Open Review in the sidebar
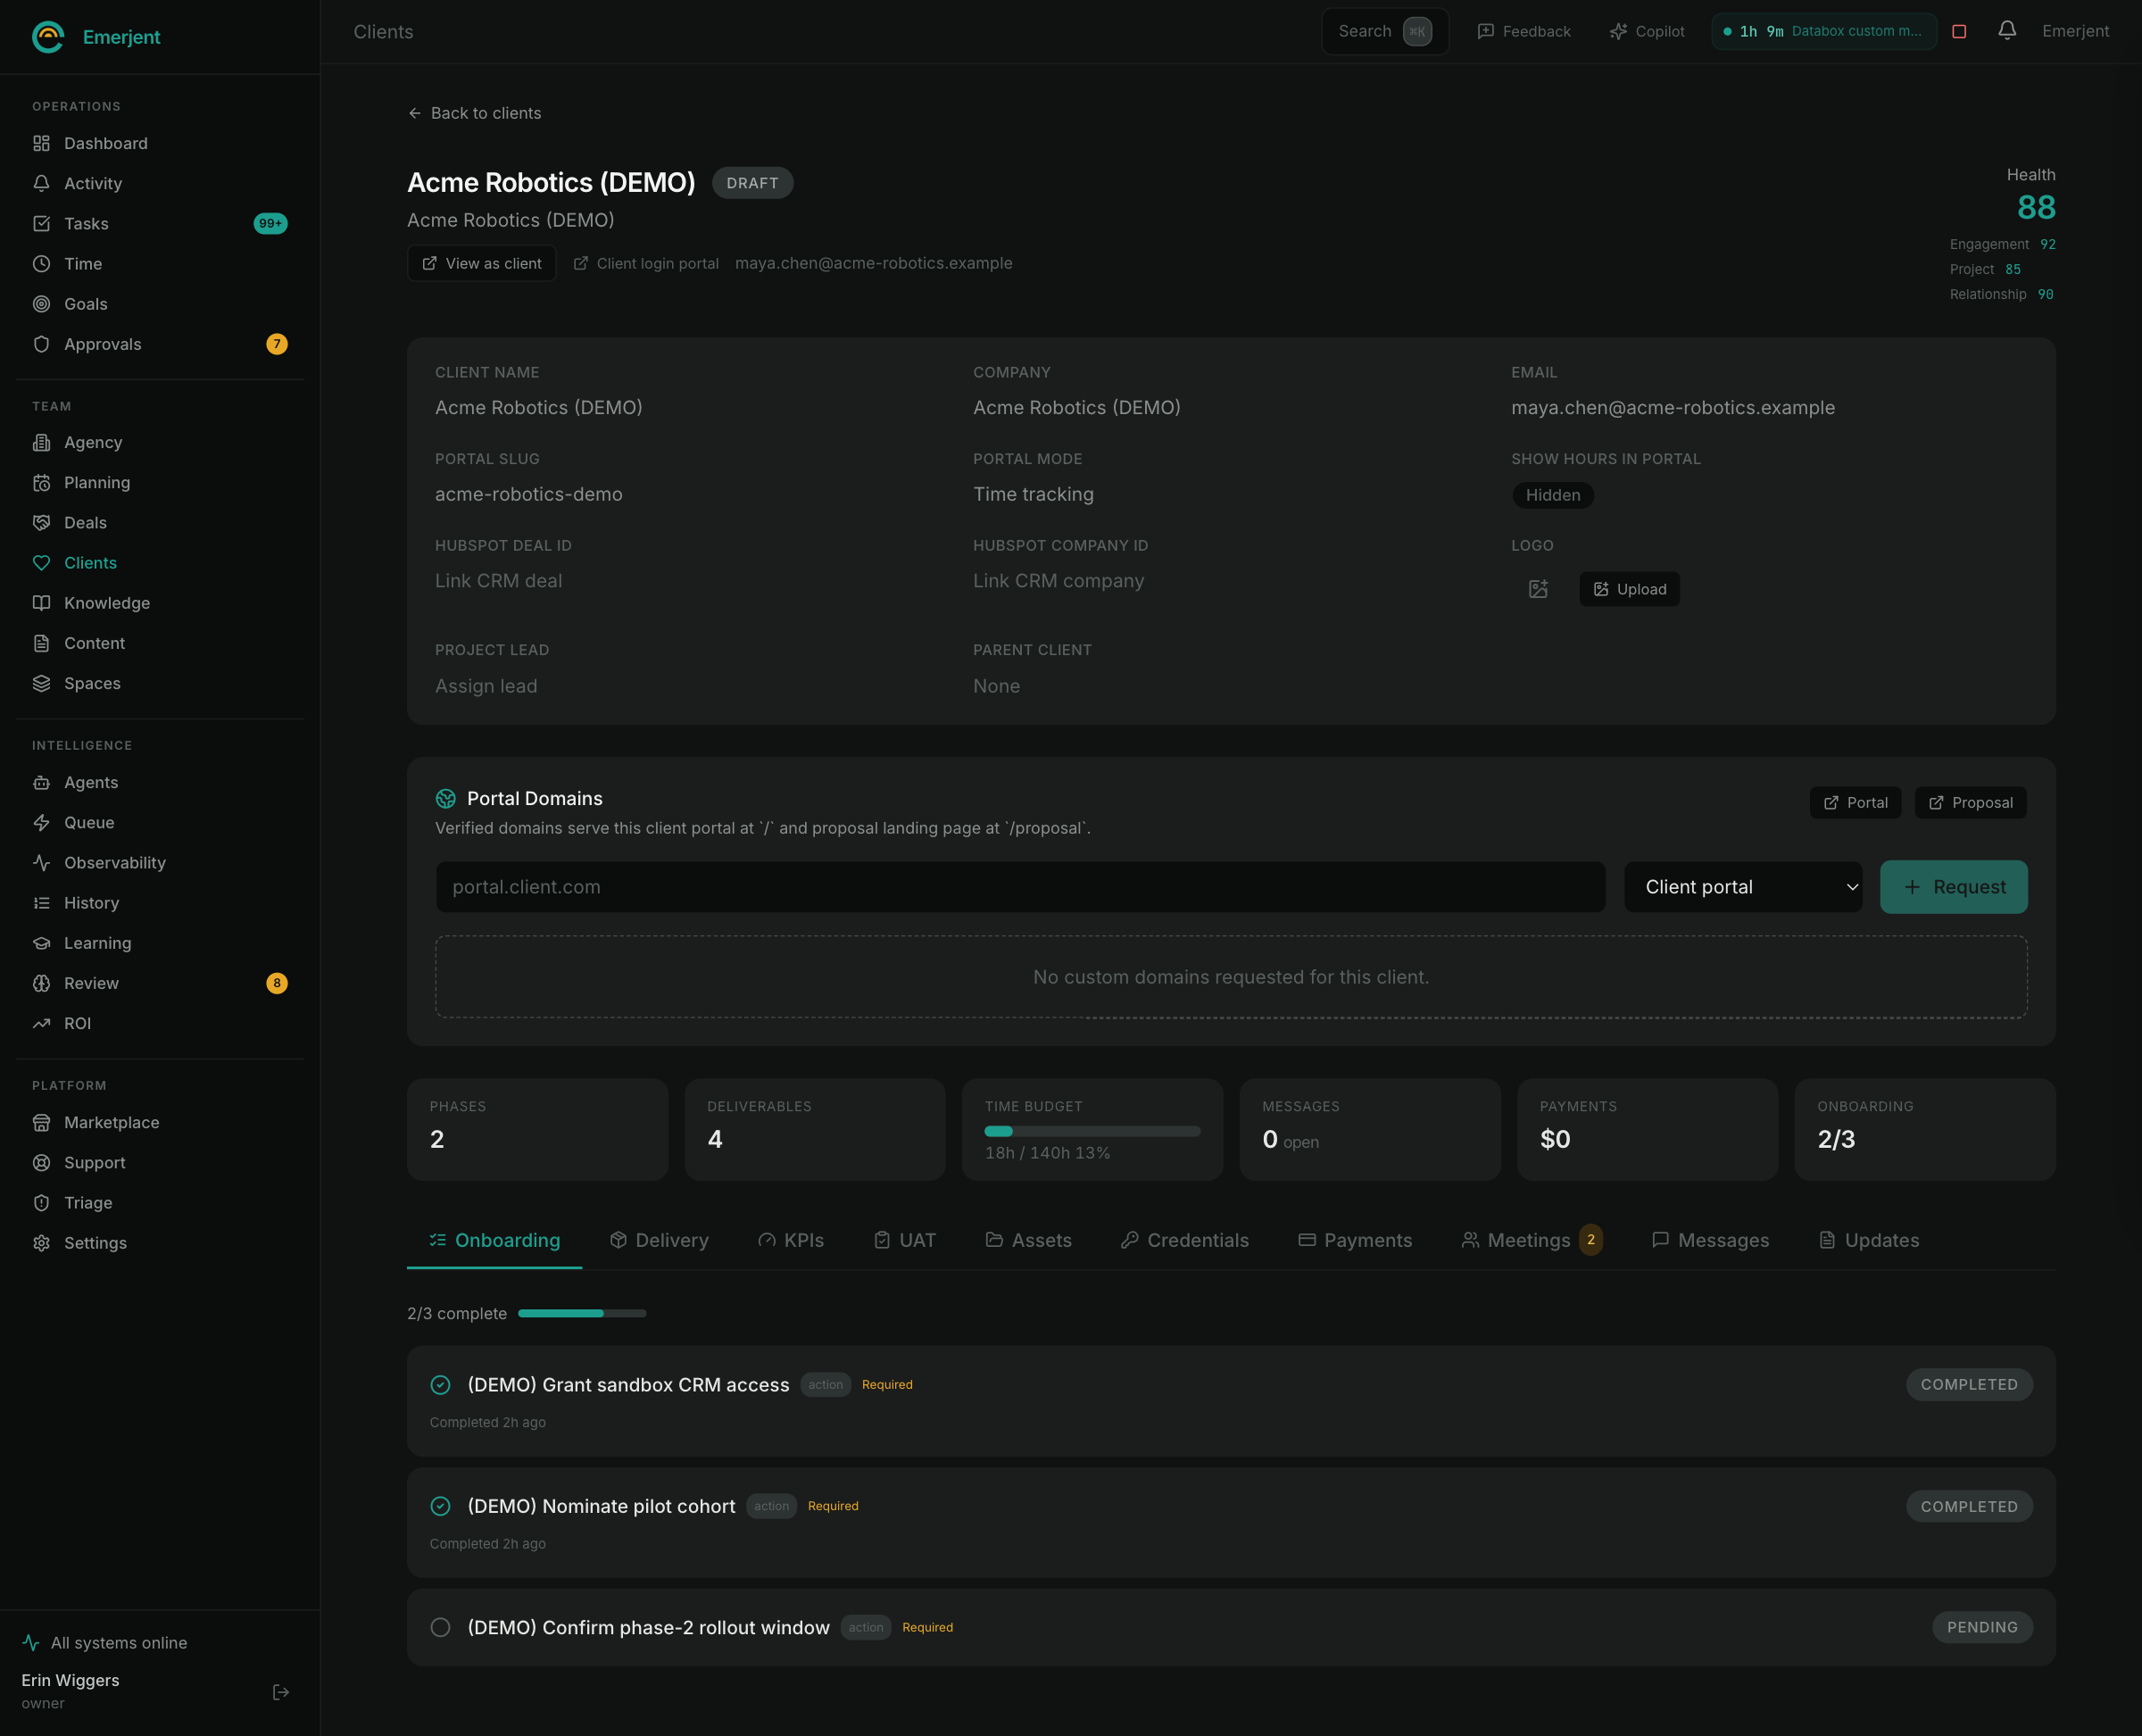This screenshot has width=2142, height=1736. [160, 982]
